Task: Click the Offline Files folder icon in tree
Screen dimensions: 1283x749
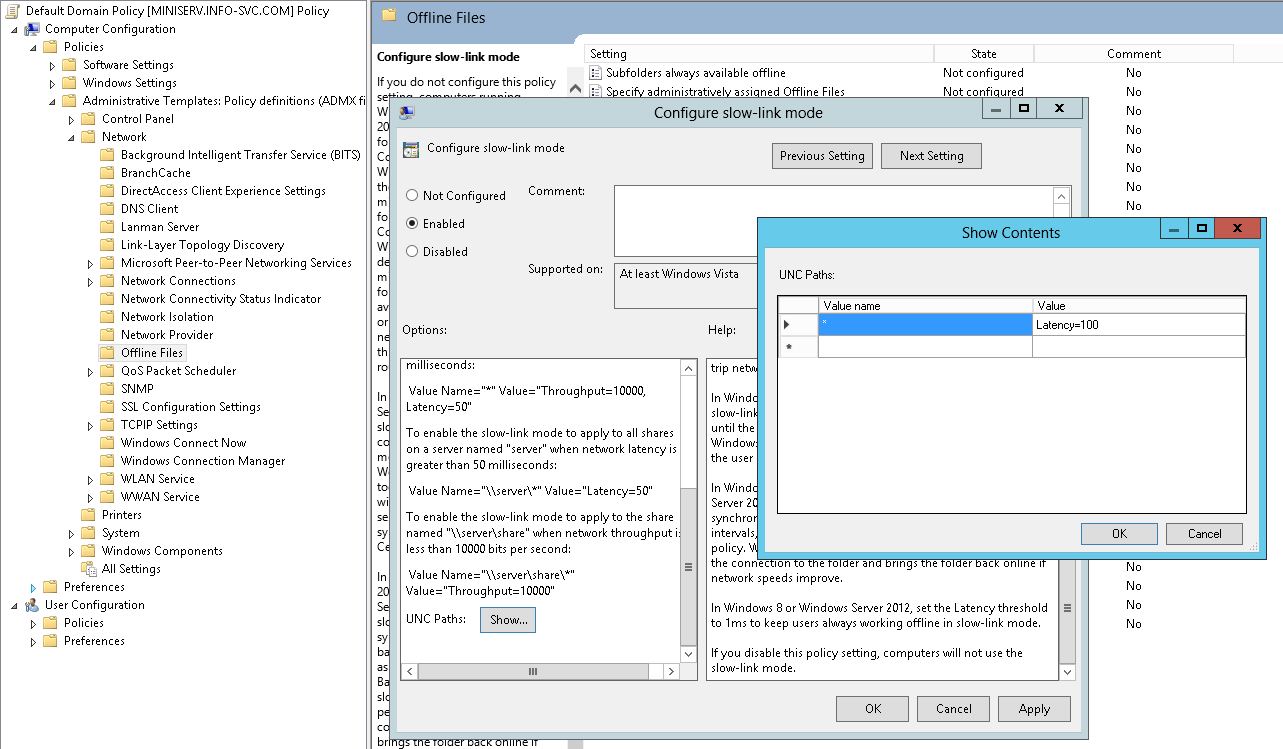Action: [x=108, y=353]
